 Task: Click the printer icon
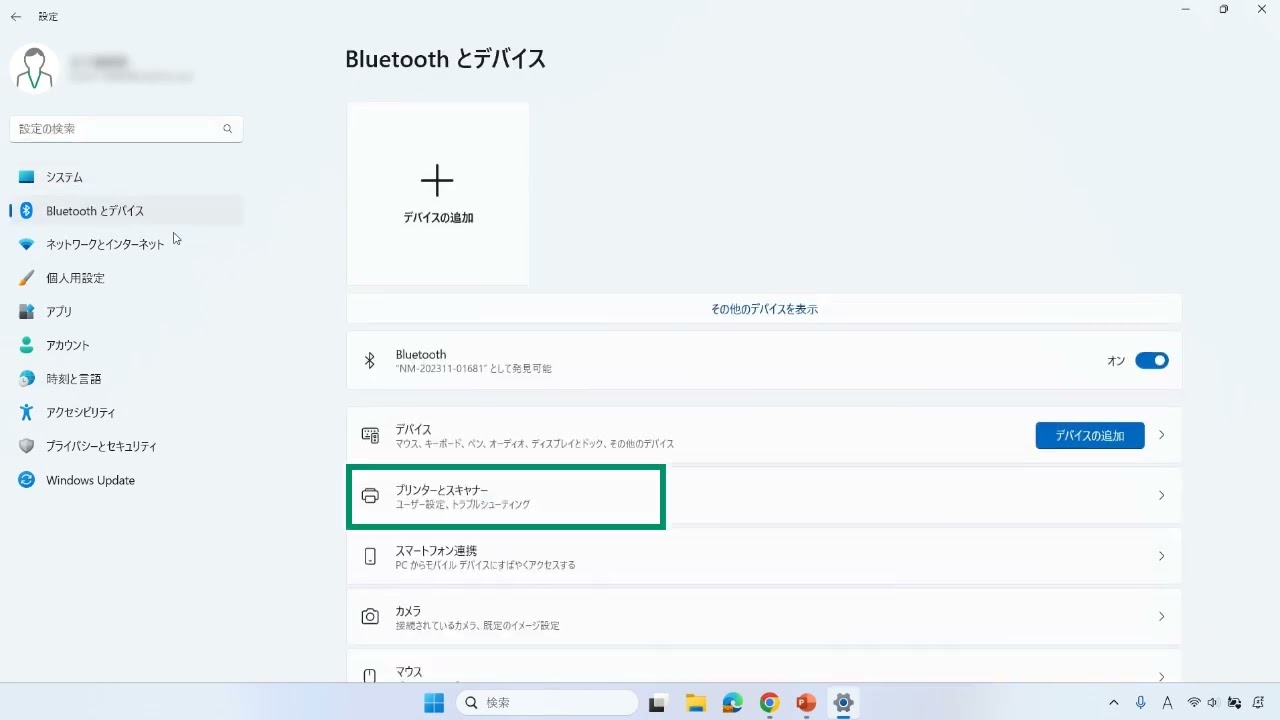pyautogui.click(x=370, y=496)
